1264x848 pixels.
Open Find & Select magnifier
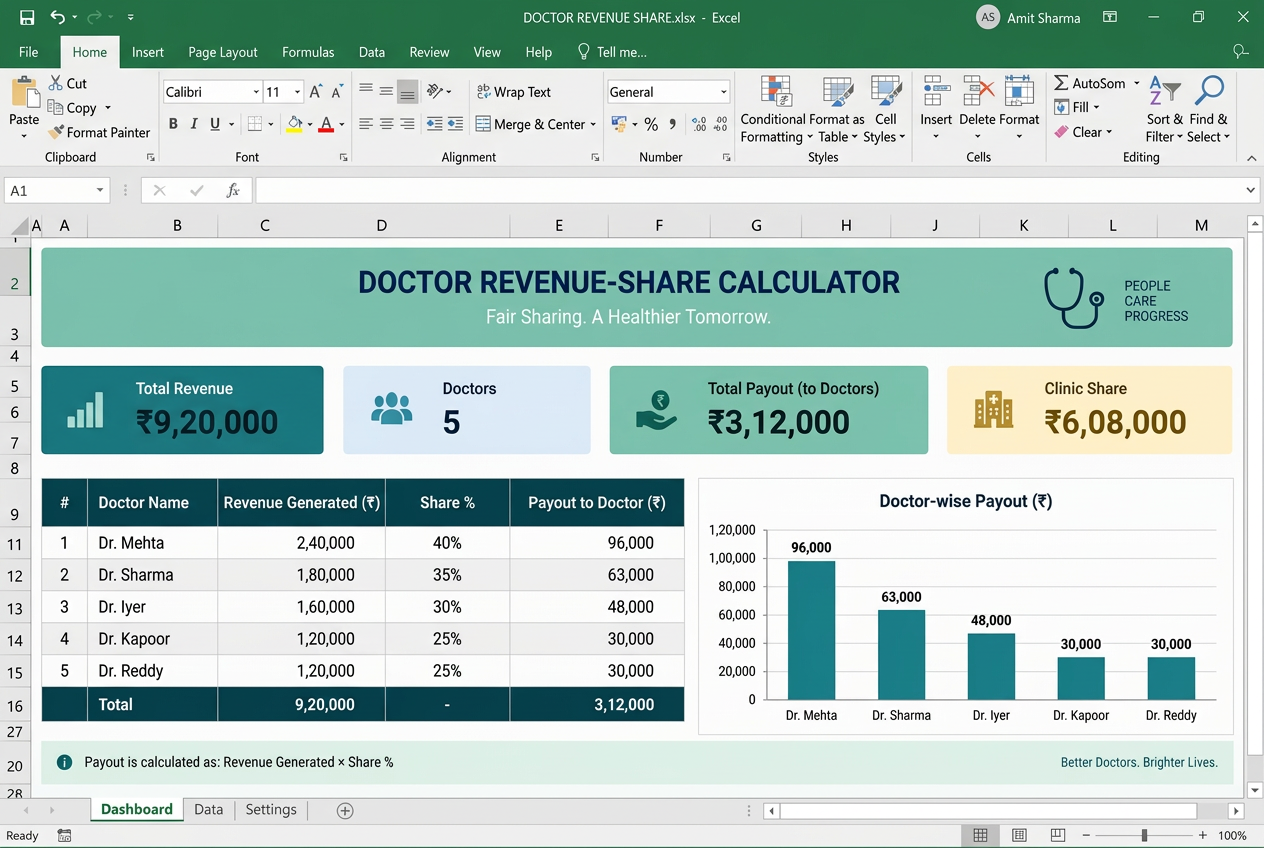click(1209, 110)
